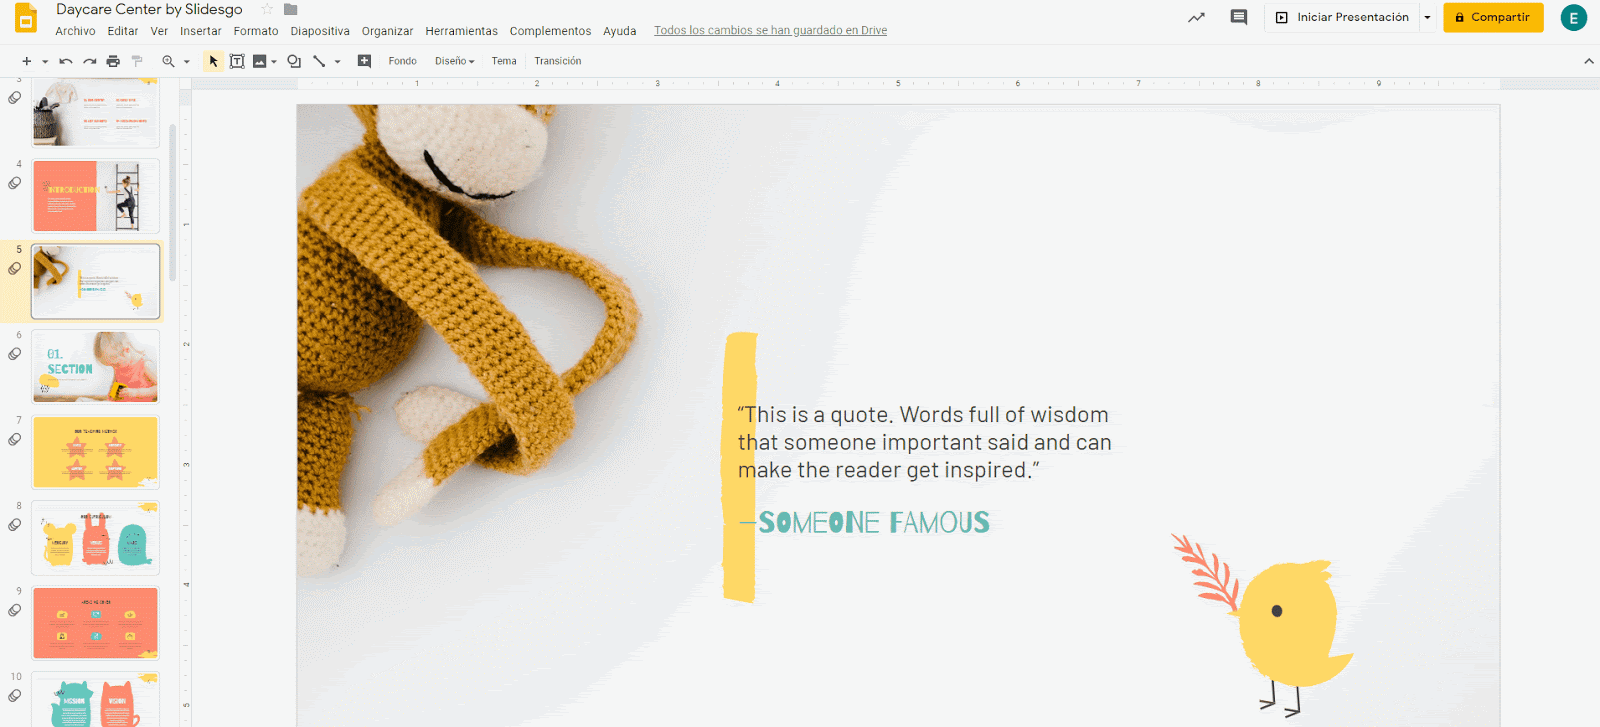Open the Diseño dropdown
This screenshot has height=727, width=1600.
pos(454,61)
